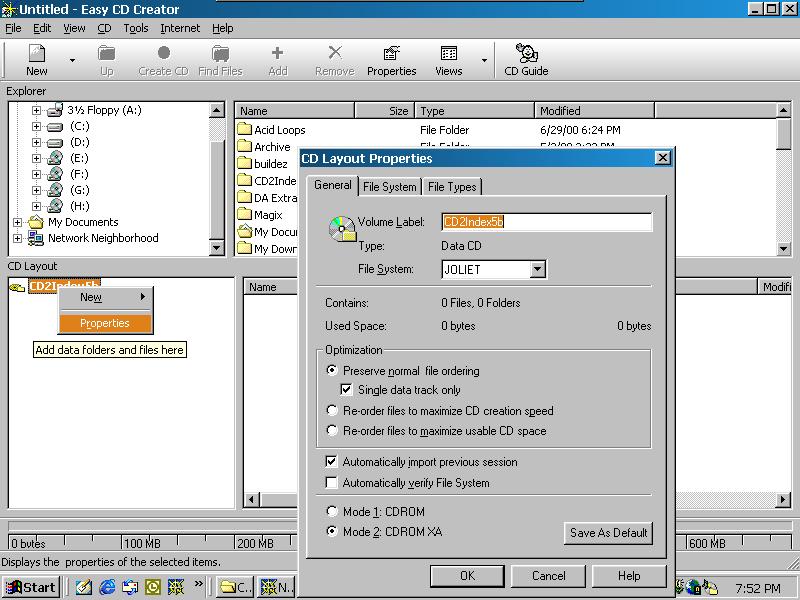Switch to the File System tab

click(389, 187)
